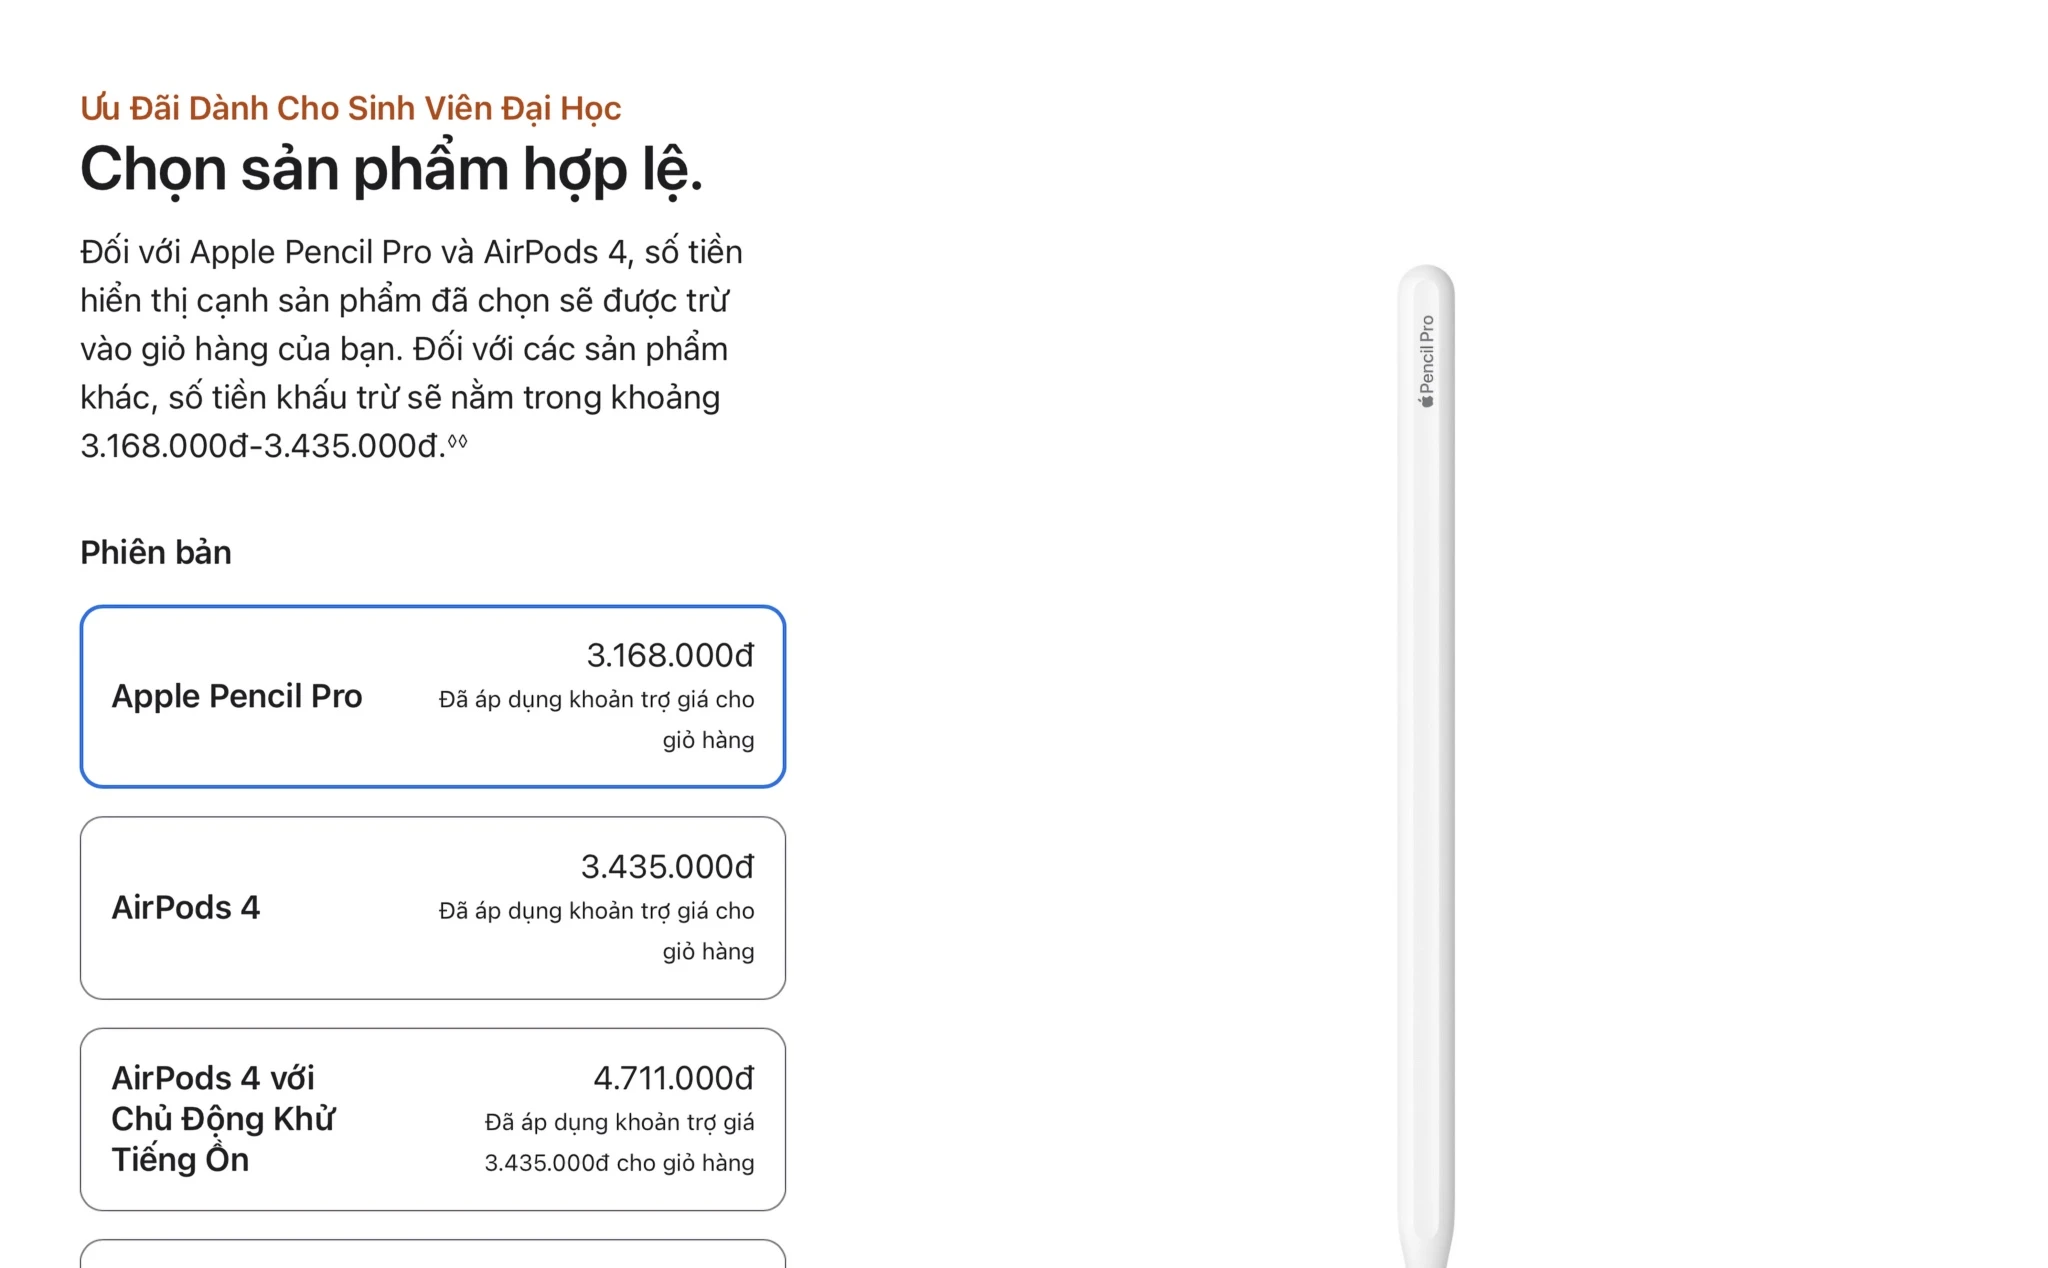This screenshot has width=2048, height=1268.
Task: Click the orange Ưu Đãi Dành Cho Sinh Viên heading
Action: click(x=351, y=108)
